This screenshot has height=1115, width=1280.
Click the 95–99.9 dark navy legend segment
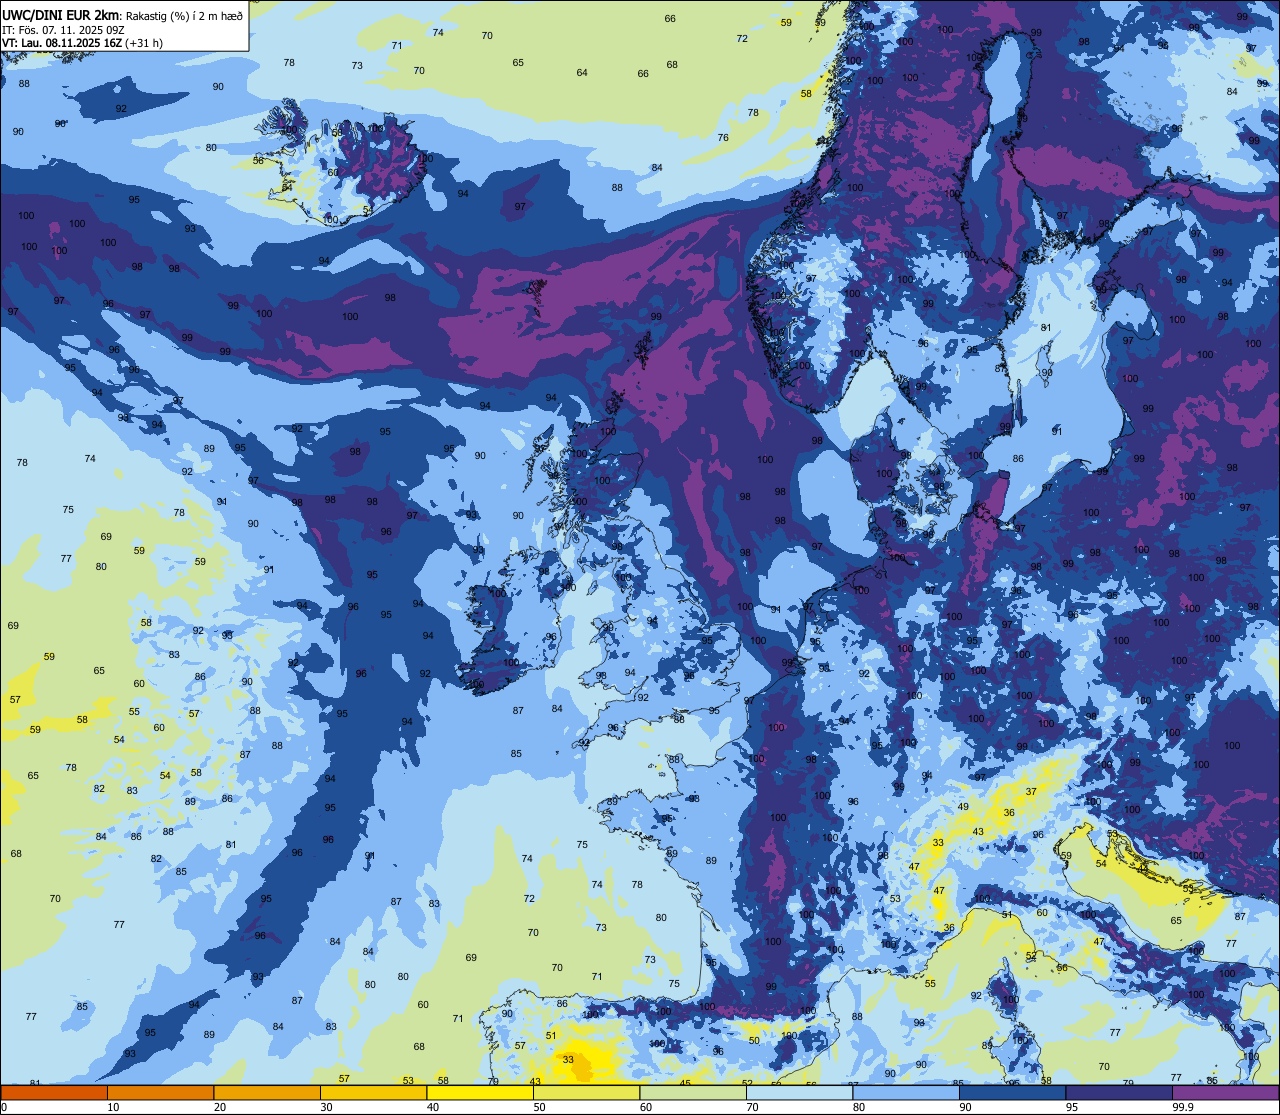point(1119,1093)
